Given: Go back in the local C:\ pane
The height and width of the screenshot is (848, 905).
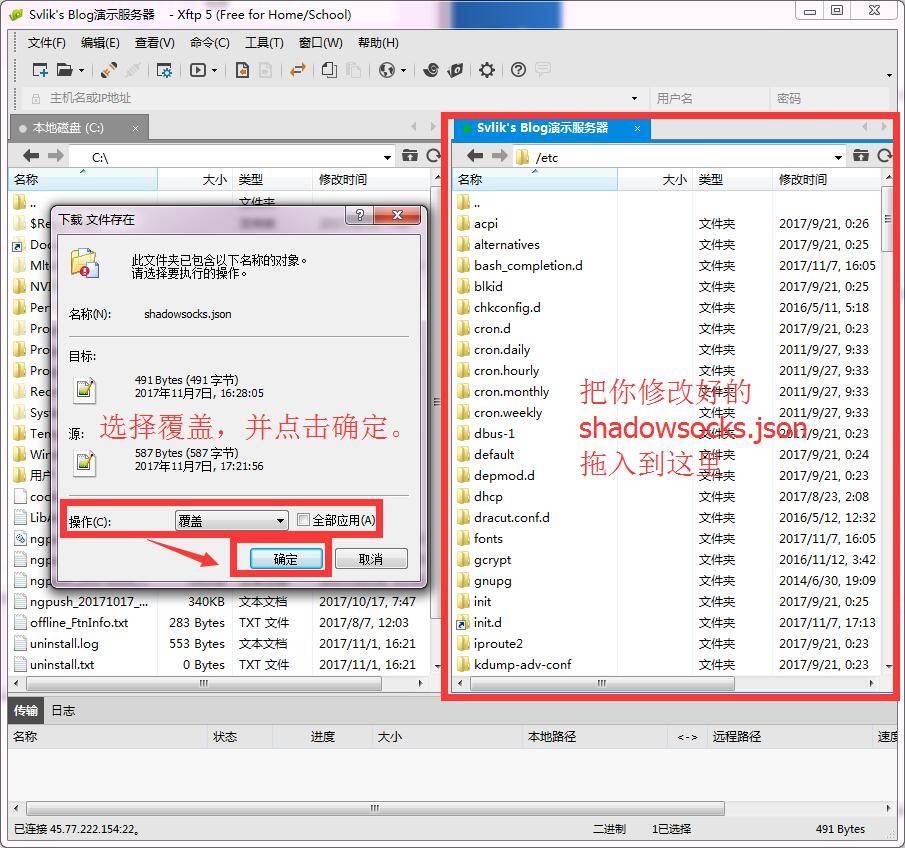Looking at the screenshot, I should click(31, 155).
